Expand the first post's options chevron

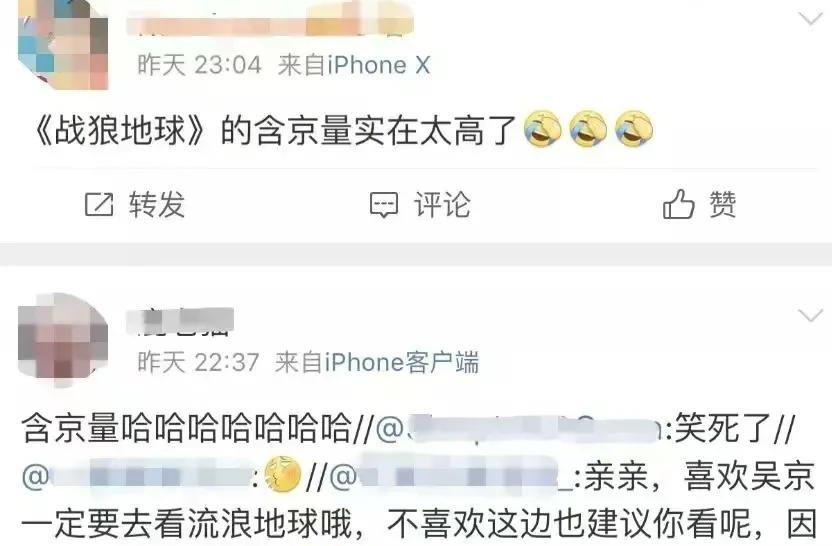click(810, 20)
